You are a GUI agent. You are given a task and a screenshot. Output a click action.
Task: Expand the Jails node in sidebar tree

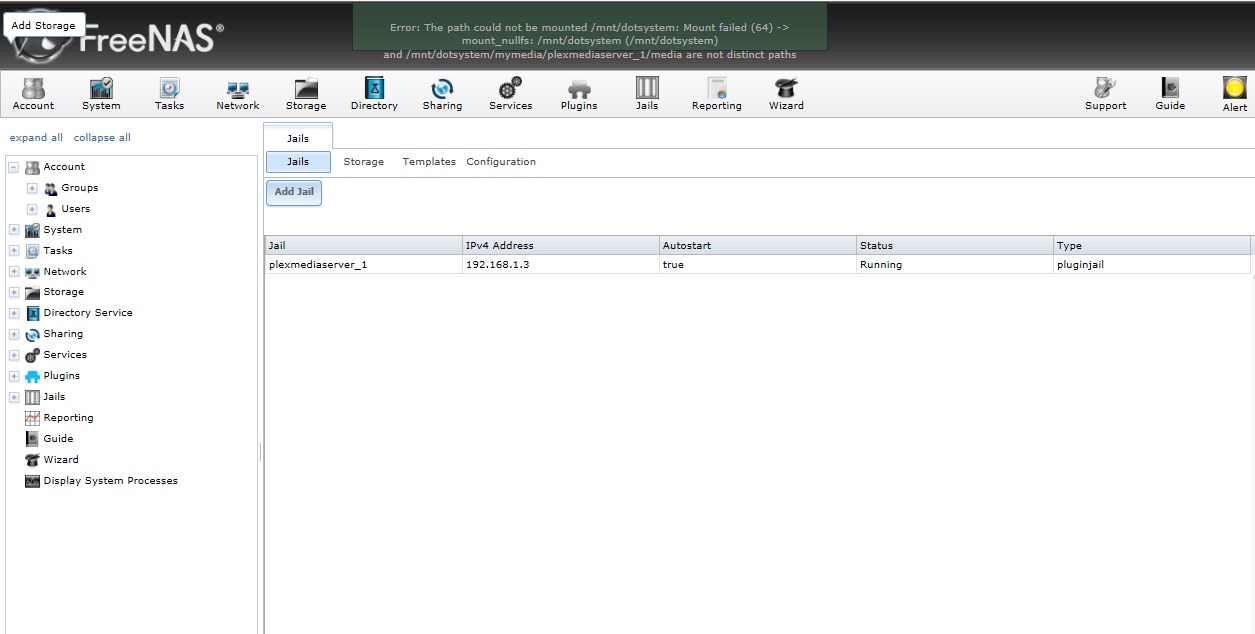tap(14, 397)
